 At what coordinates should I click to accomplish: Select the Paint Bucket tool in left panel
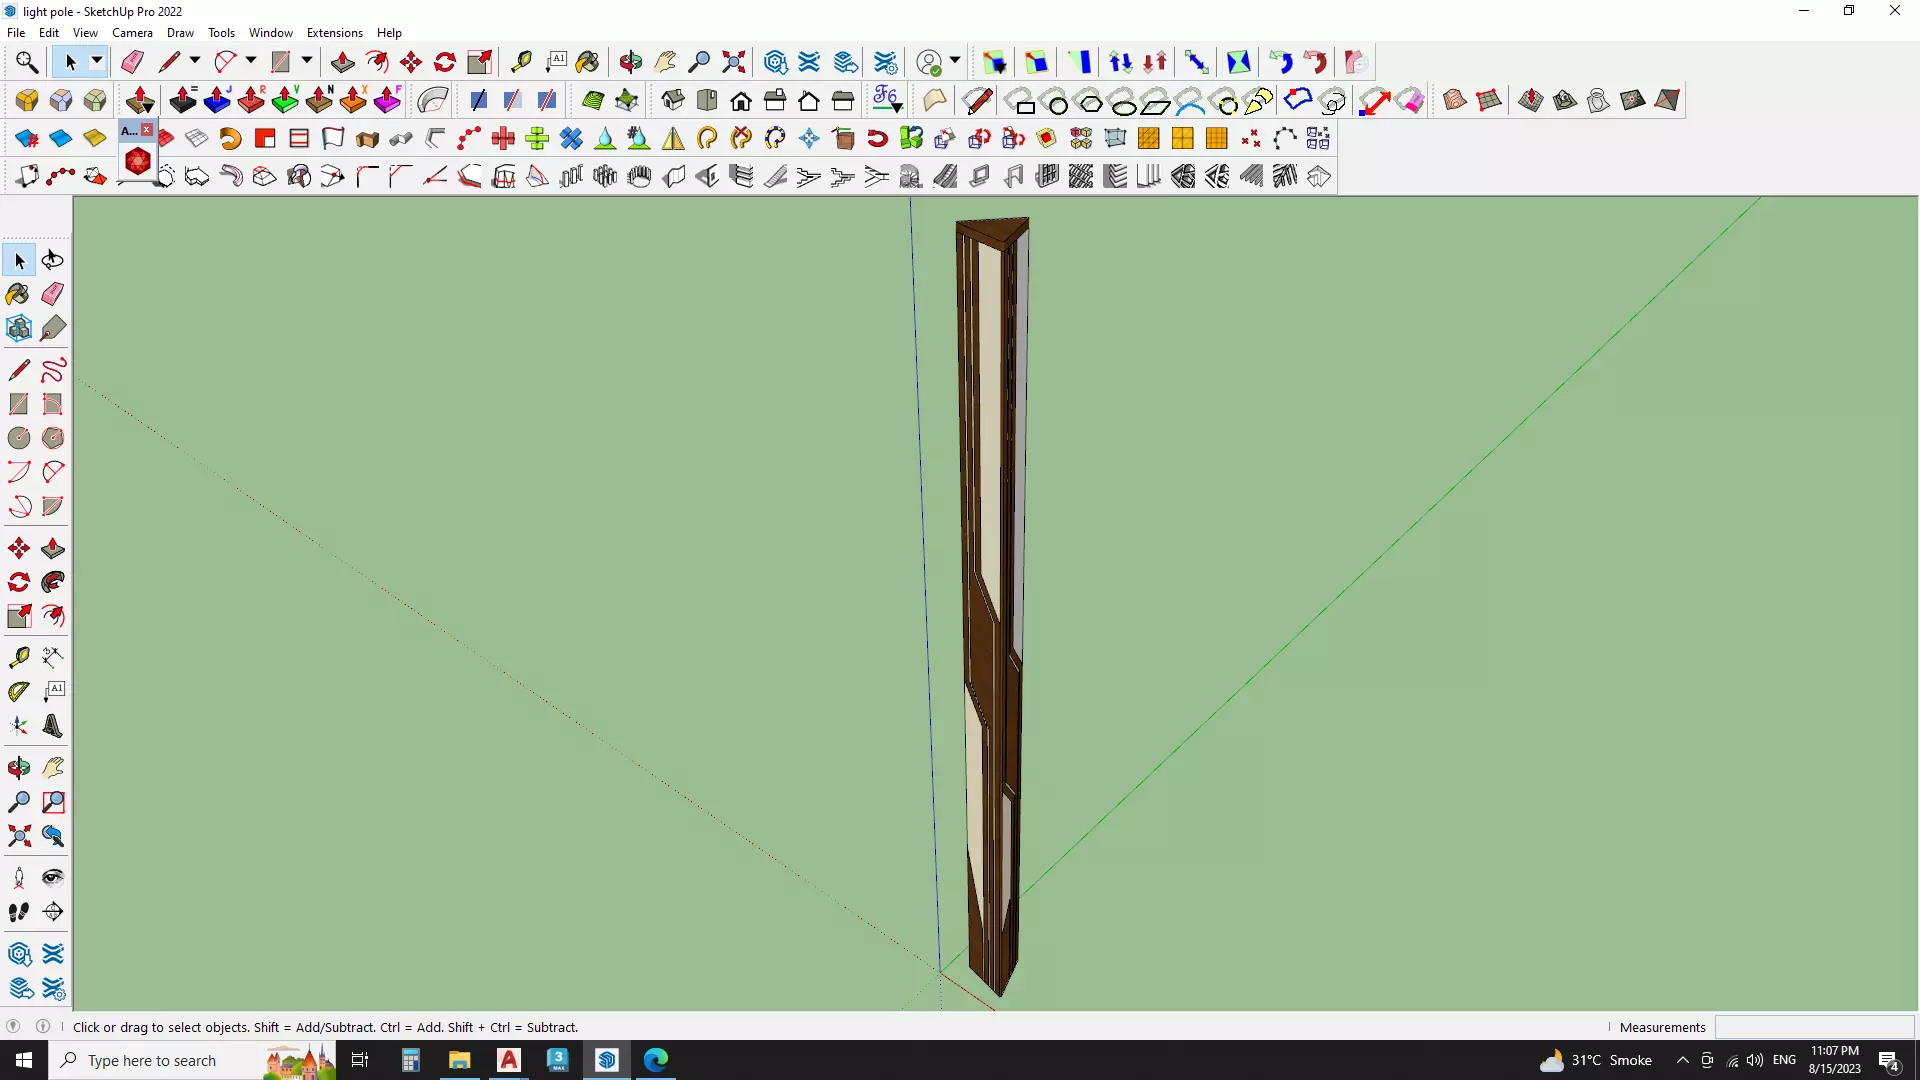click(19, 294)
